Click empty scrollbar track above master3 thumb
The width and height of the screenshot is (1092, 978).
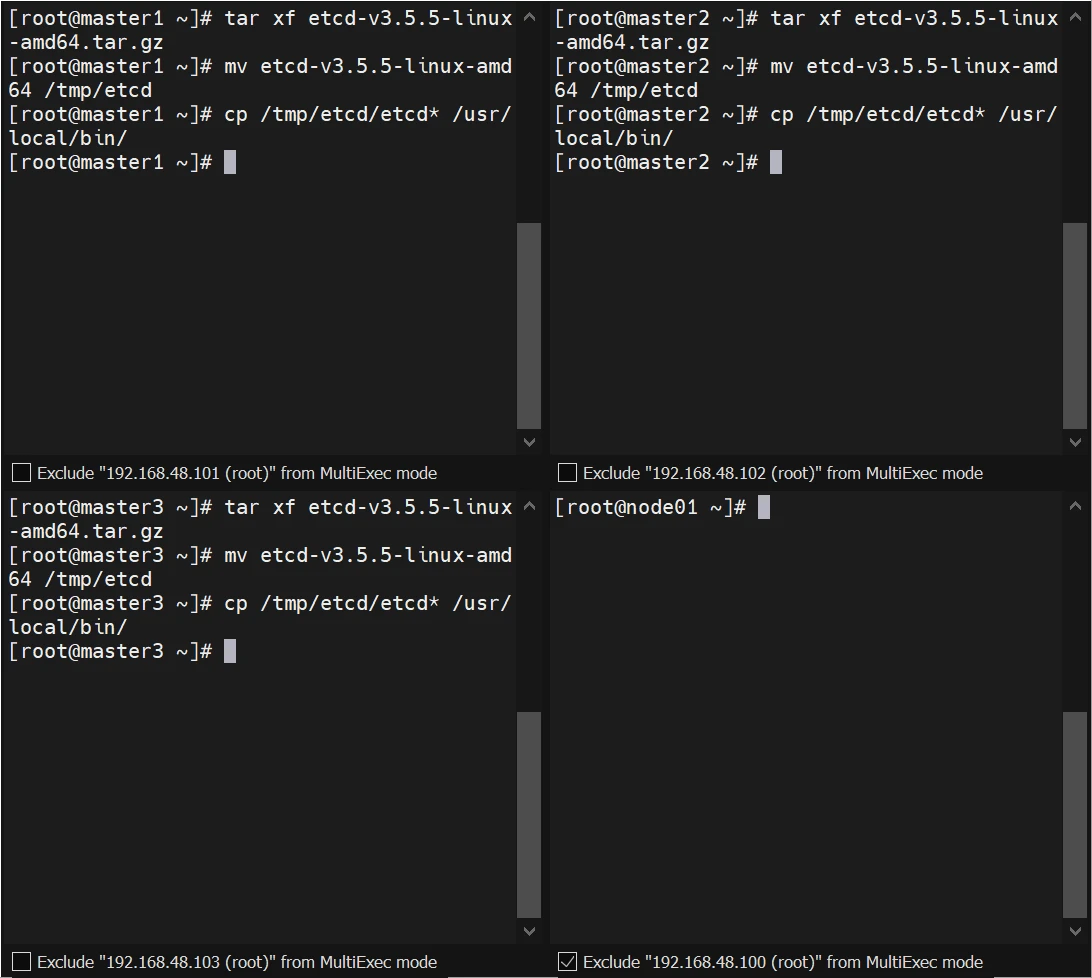pyautogui.click(x=529, y=600)
